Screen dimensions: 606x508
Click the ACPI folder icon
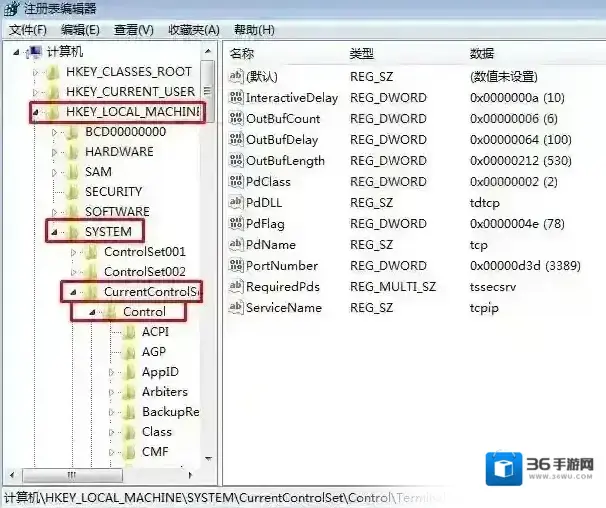pos(129,332)
